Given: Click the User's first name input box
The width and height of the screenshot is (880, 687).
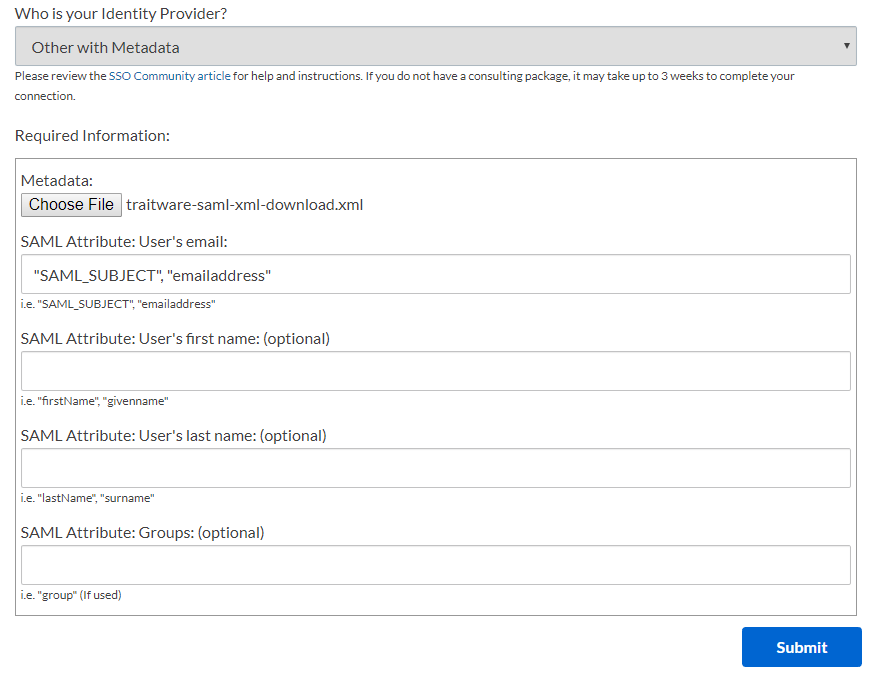Looking at the screenshot, I should coord(436,371).
